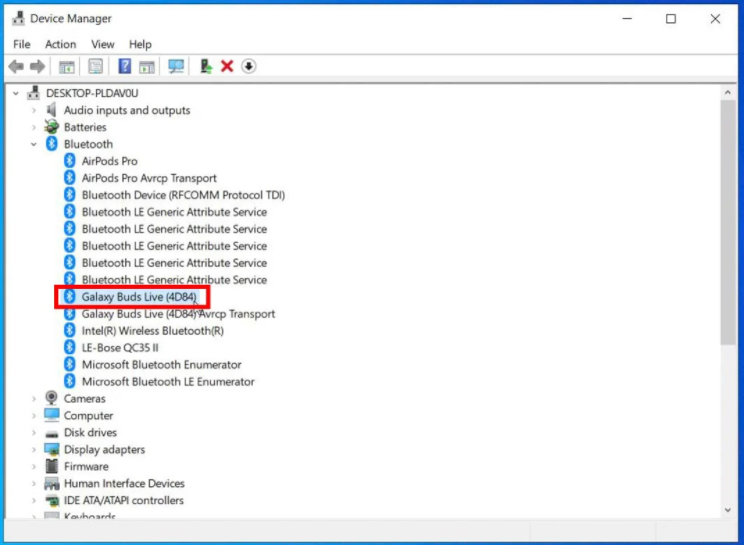Viewport: 744px width, 545px height.
Task: Click the red X Uninstall device icon
Action: (x=227, y=66)
